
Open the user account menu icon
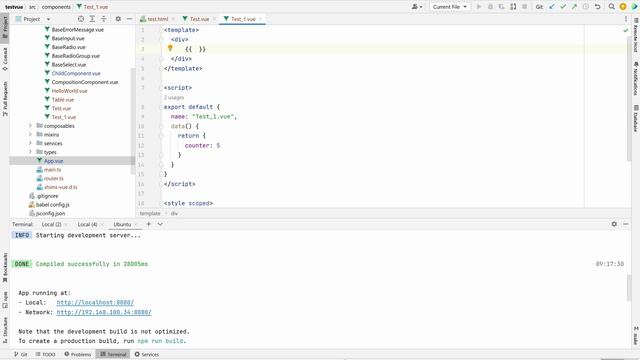417,7
